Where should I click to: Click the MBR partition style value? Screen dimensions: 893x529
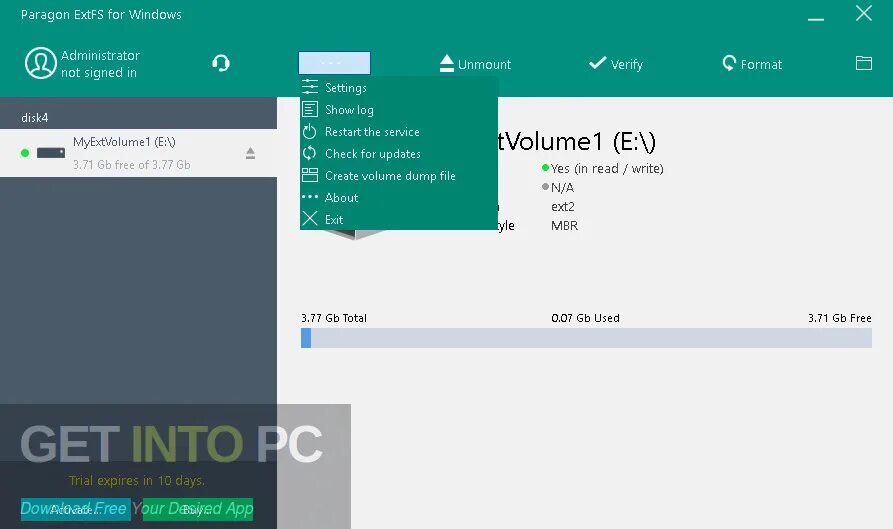(x=564, y=225)
